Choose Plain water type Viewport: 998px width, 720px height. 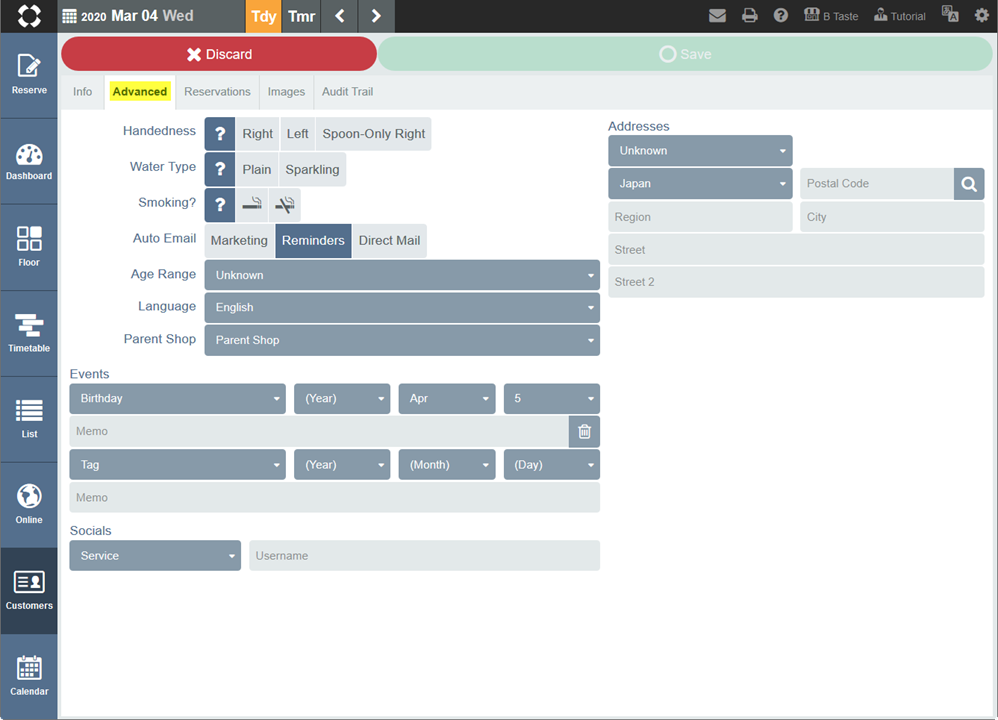[257, 169]
